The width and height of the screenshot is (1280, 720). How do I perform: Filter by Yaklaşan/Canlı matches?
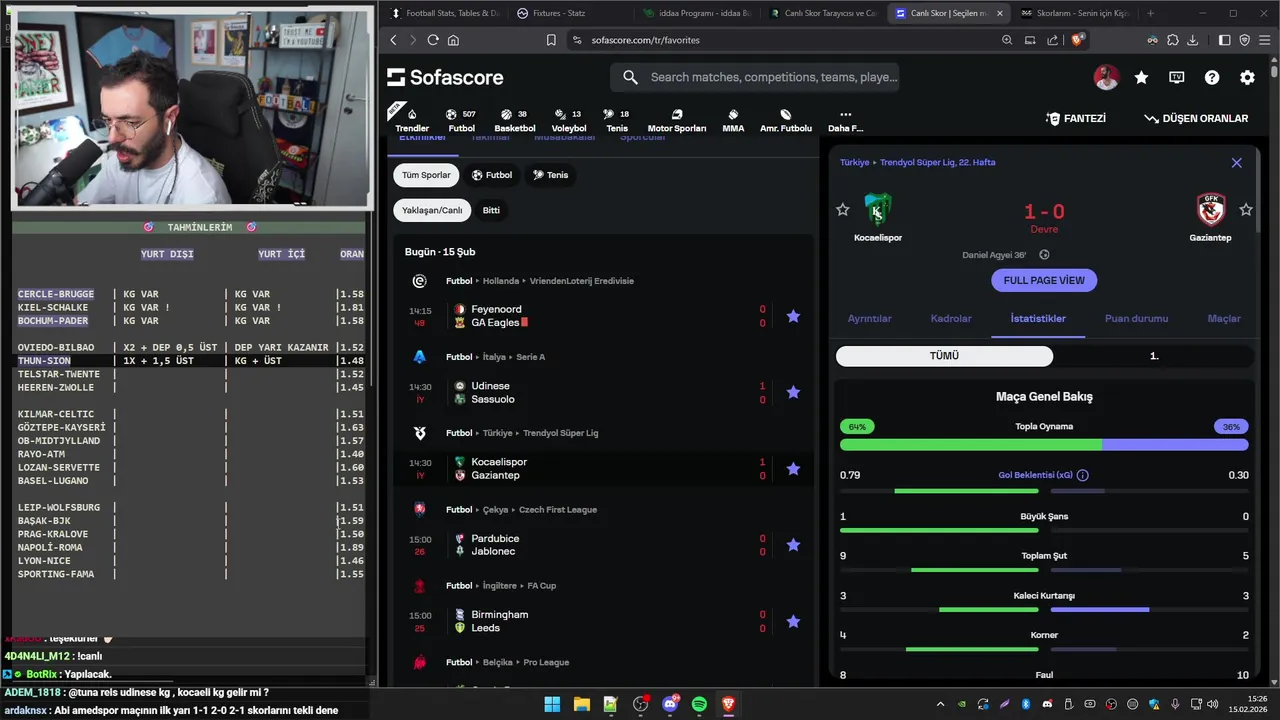(432, 210)
